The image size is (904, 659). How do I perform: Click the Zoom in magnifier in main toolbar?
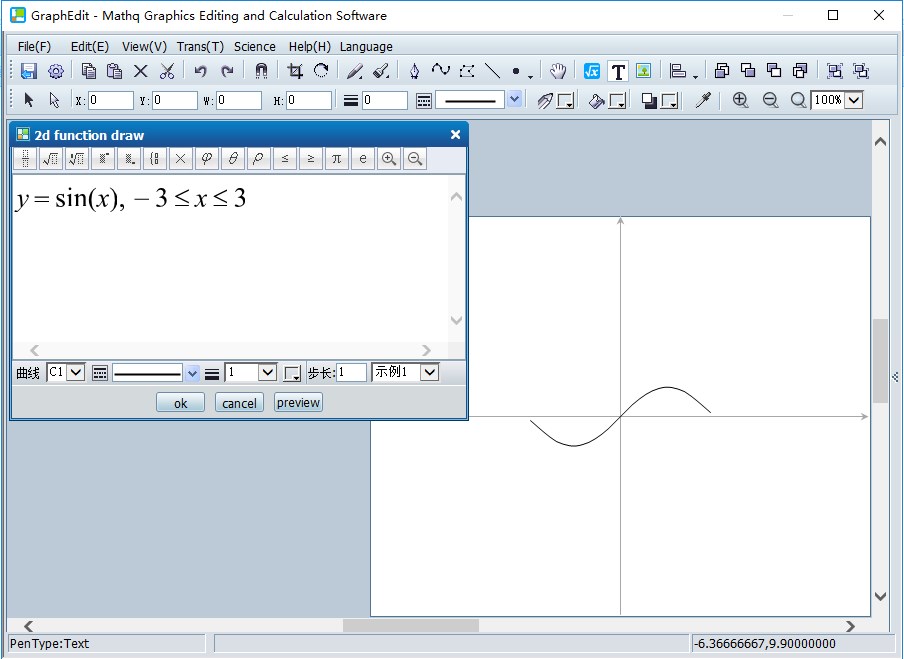point(740,100)
